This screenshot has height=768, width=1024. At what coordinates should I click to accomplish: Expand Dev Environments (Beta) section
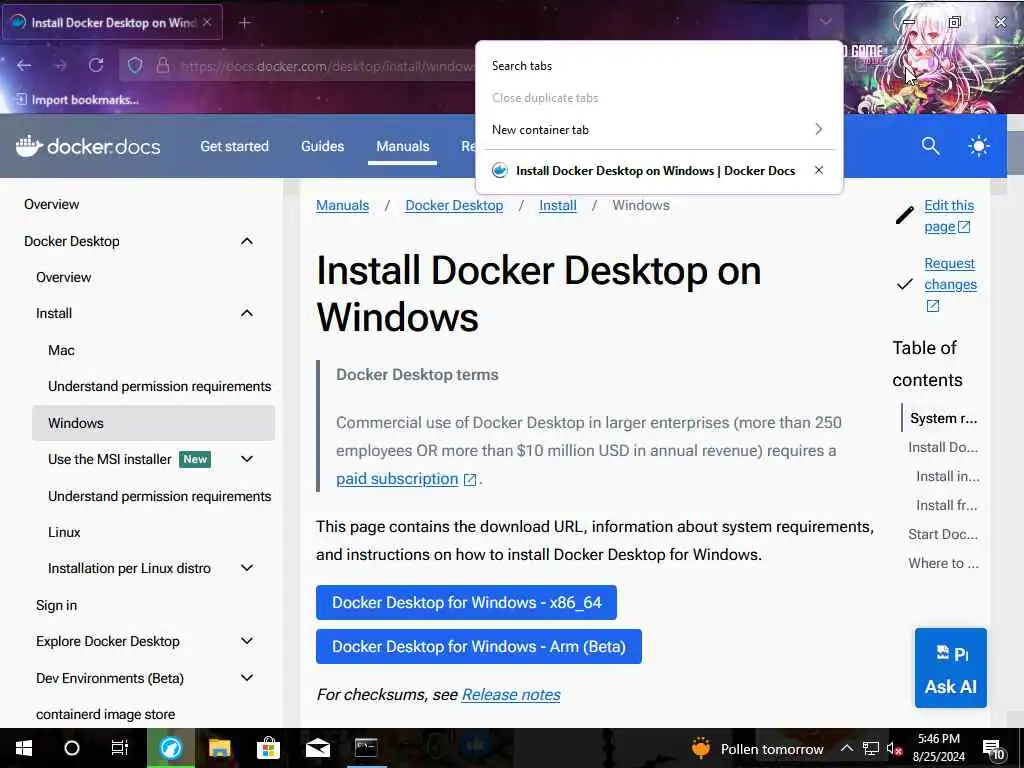coord(247,678)
